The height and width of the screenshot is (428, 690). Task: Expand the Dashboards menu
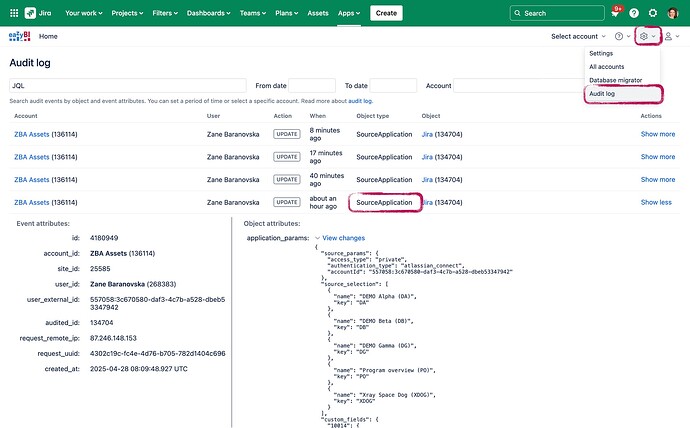coord(209,13)
